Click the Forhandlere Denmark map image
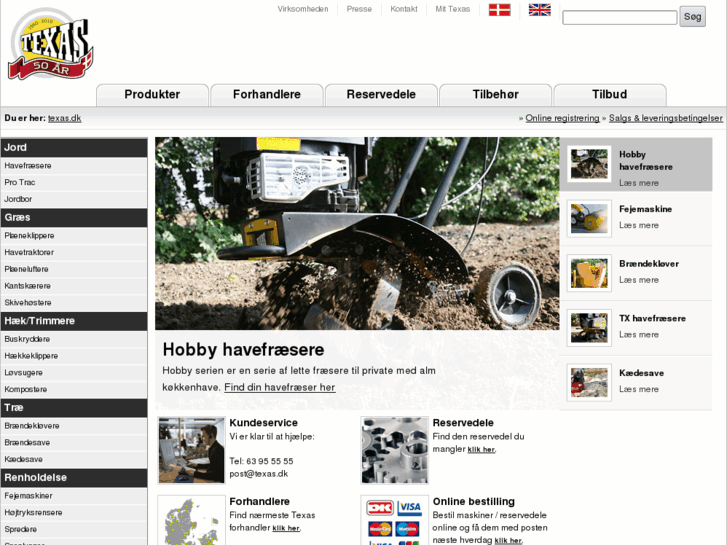This screenshot has height=545, width=727. tap(191, 520)
